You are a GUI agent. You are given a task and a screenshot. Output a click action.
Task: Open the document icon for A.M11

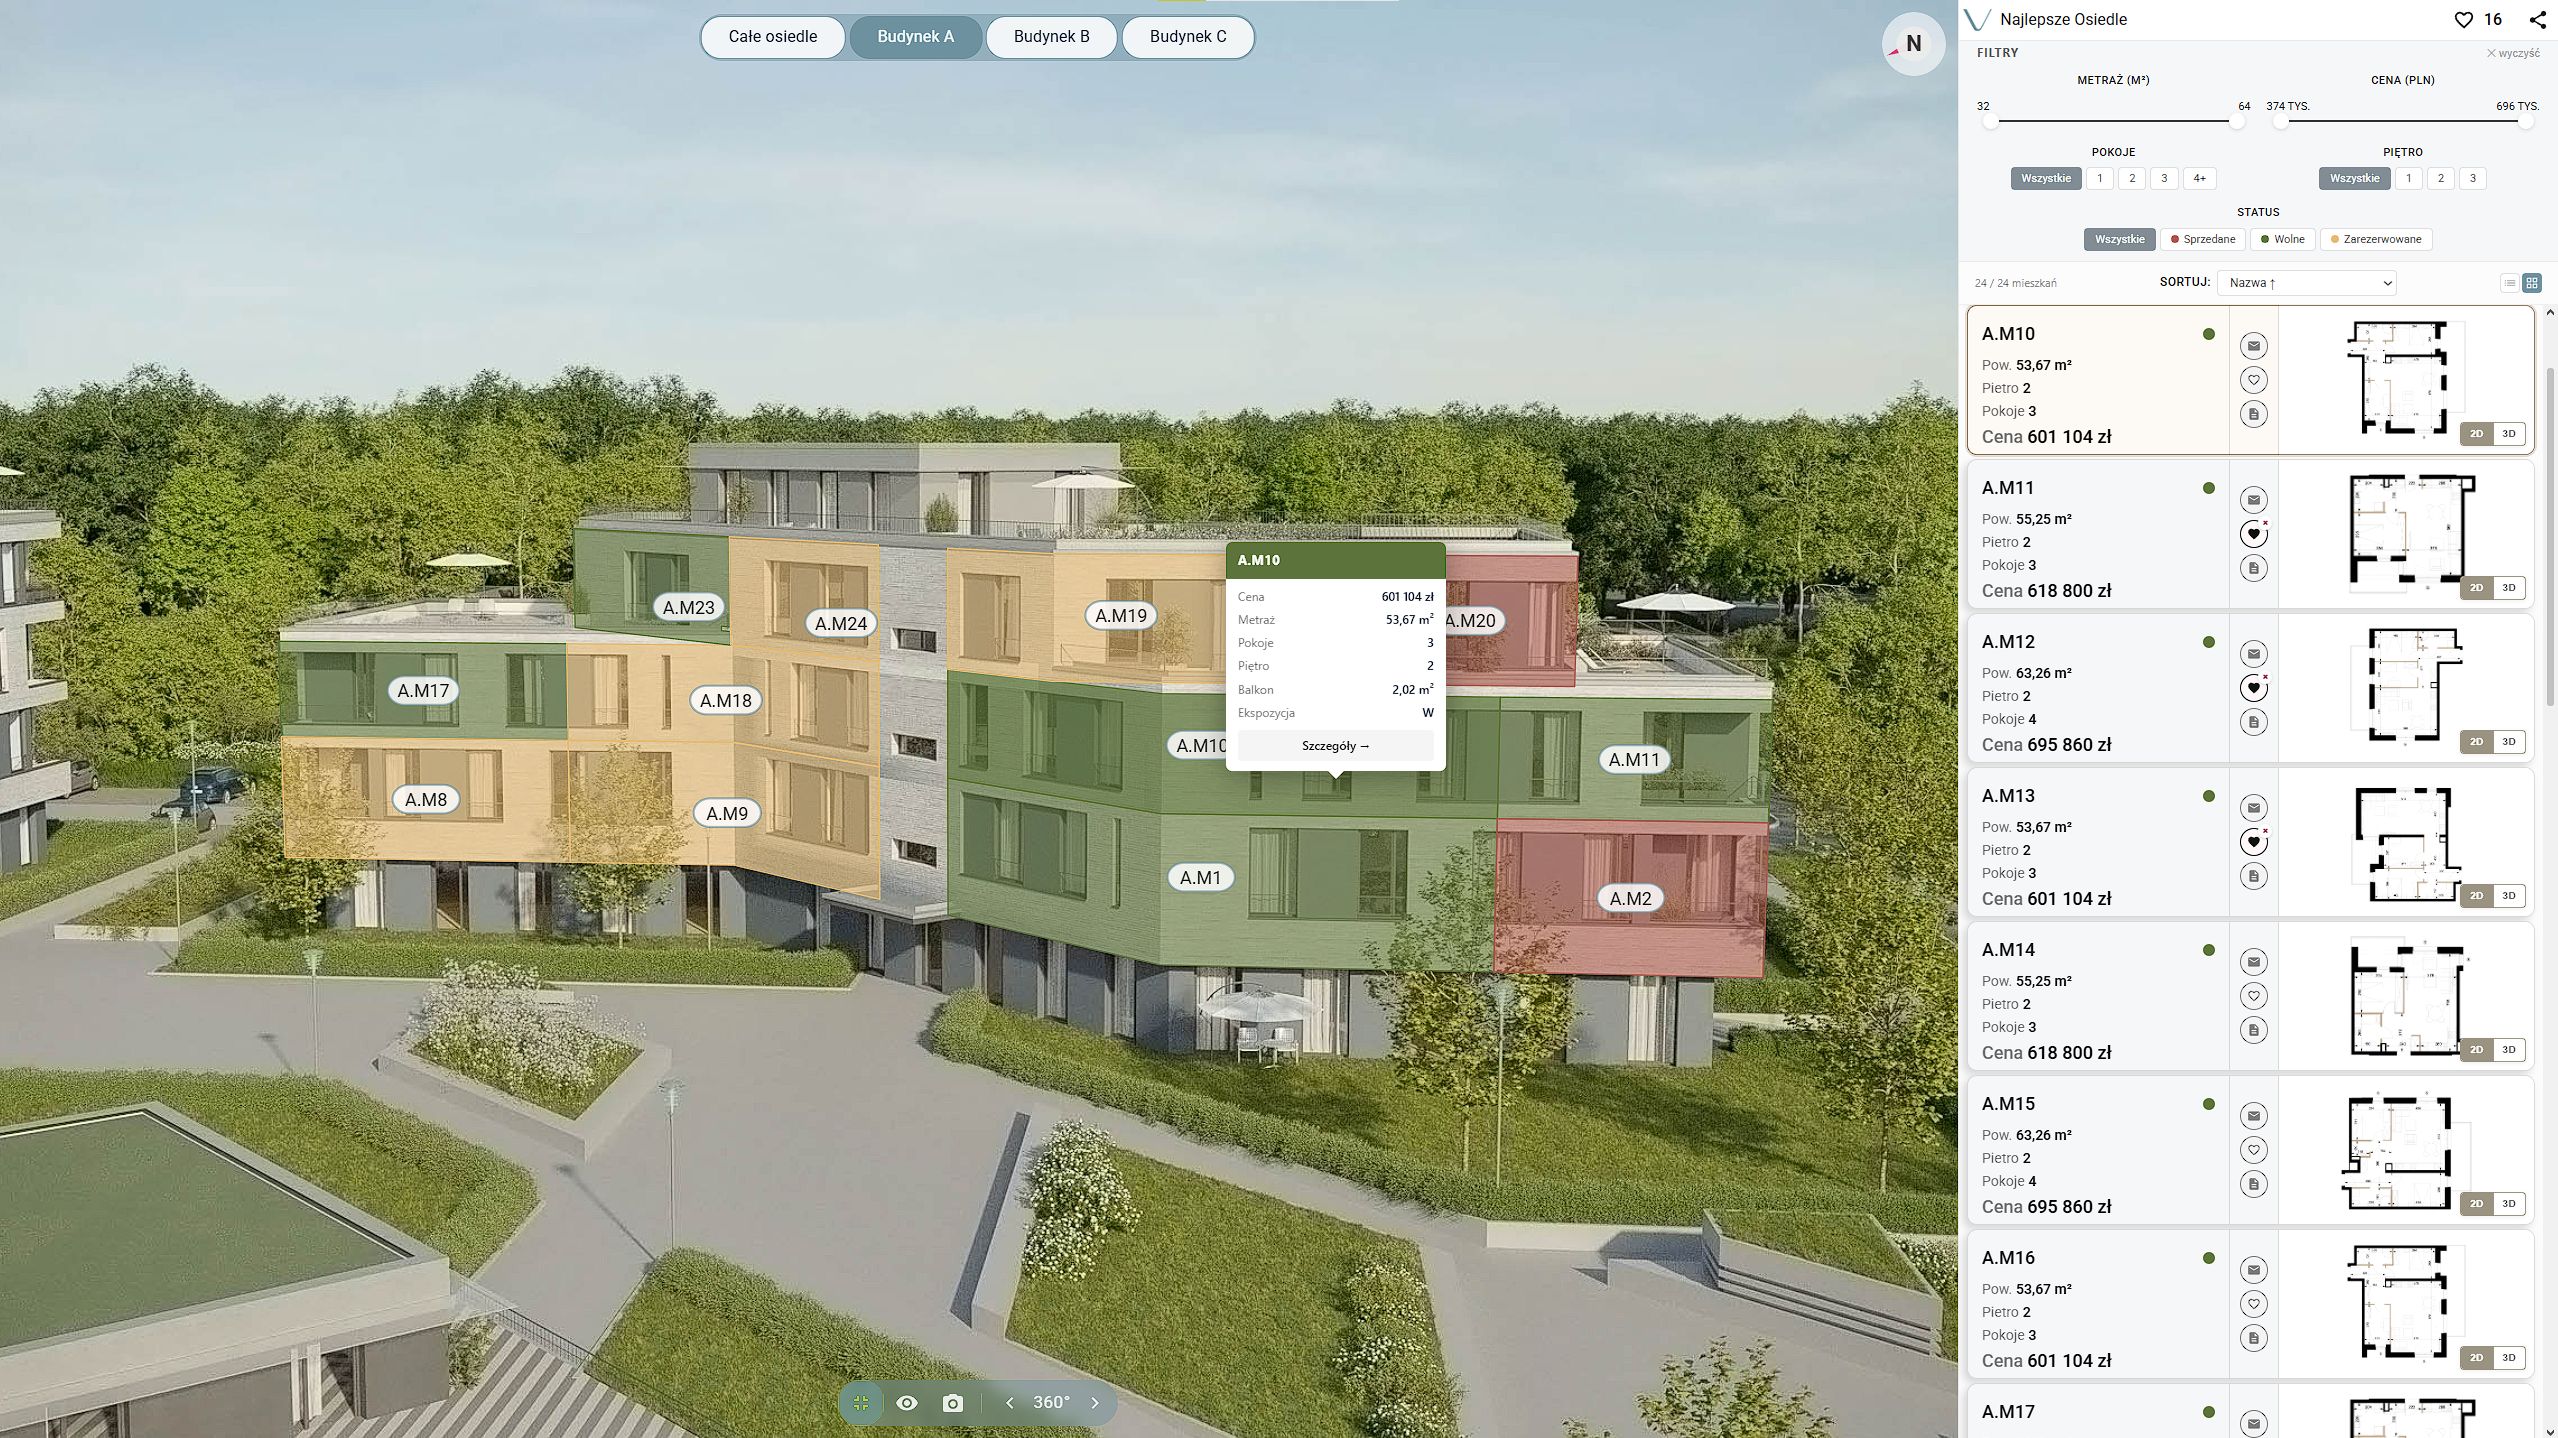pos(2253,568)
